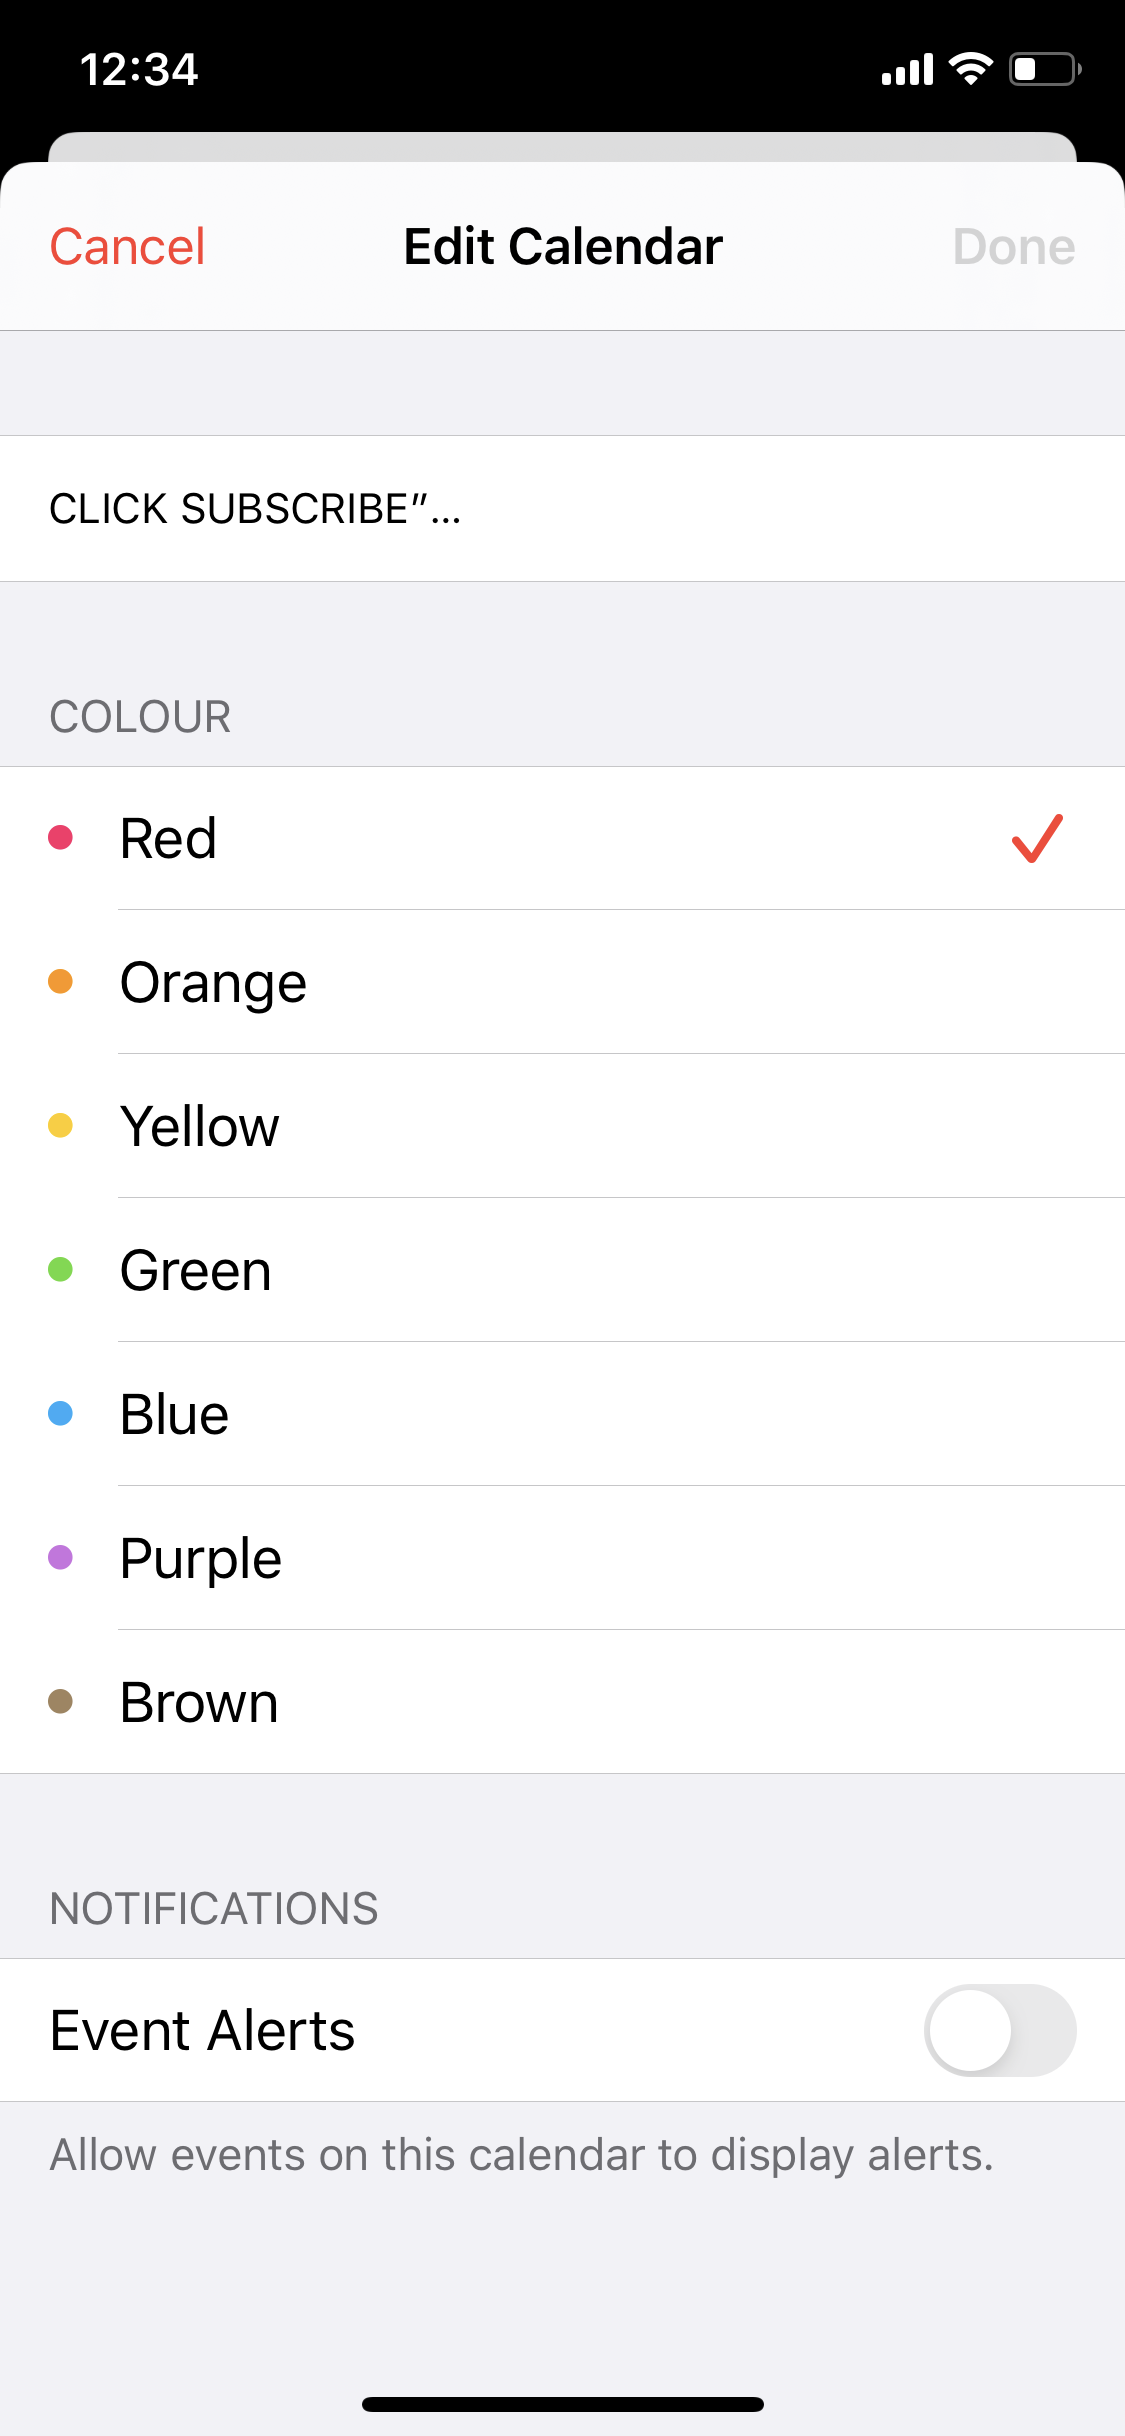The height and width of the screenshot is (2436, 1125).
Task: Tap the red colour dot
Action: tap(61, 837)
